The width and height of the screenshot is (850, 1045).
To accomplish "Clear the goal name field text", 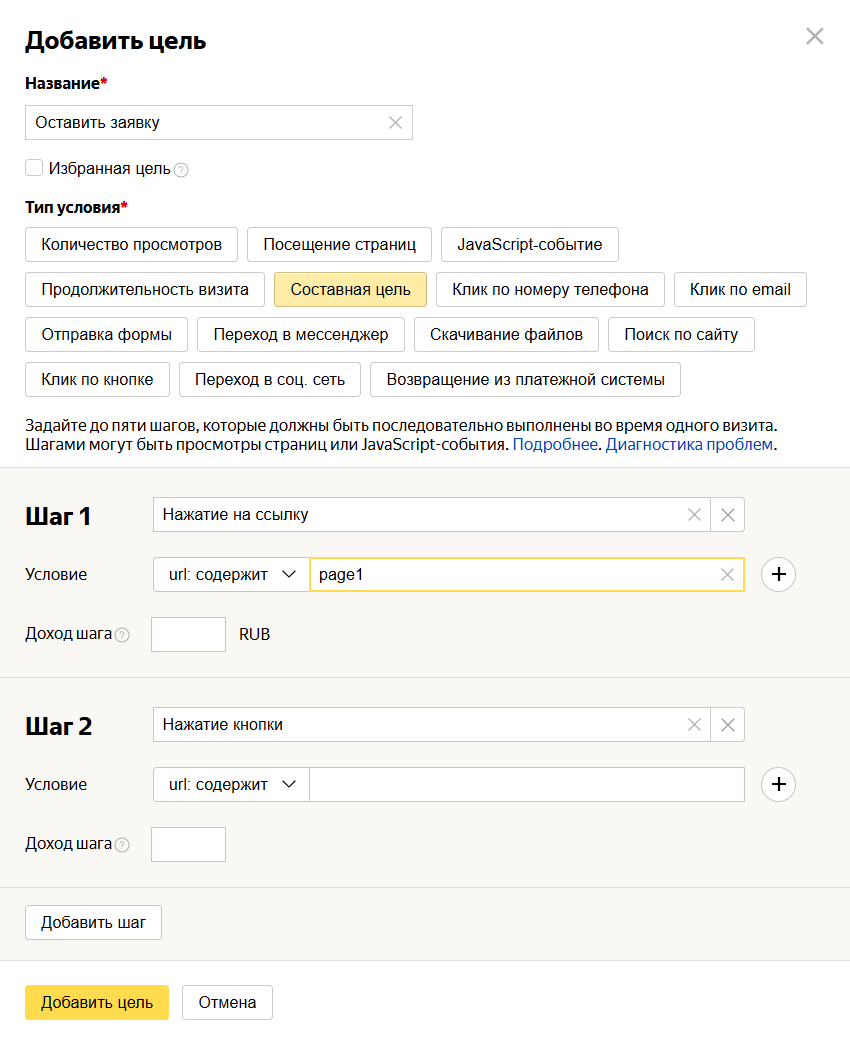I will 395,123.
